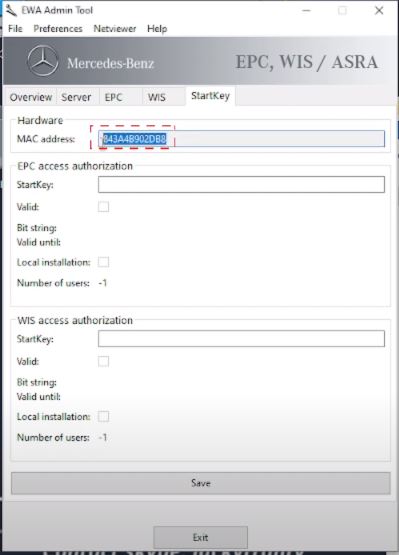Image resolution: width=399 pixels, height=555 pixels.
Task: Toggle the EPC Valid checkbox
Action: coord(103,207)
